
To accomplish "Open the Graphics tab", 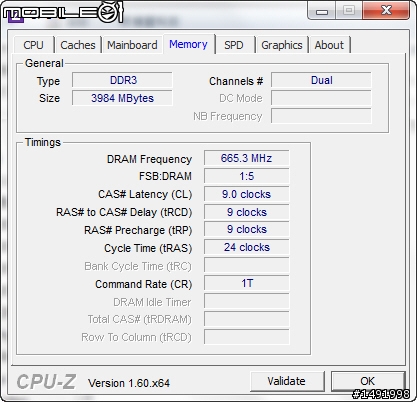I will [282, 45].
